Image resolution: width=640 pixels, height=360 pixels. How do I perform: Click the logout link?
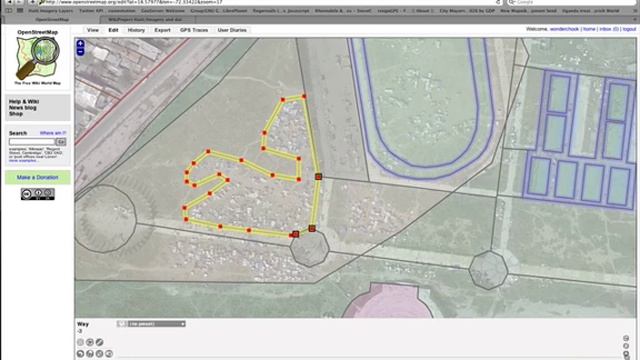629,29
